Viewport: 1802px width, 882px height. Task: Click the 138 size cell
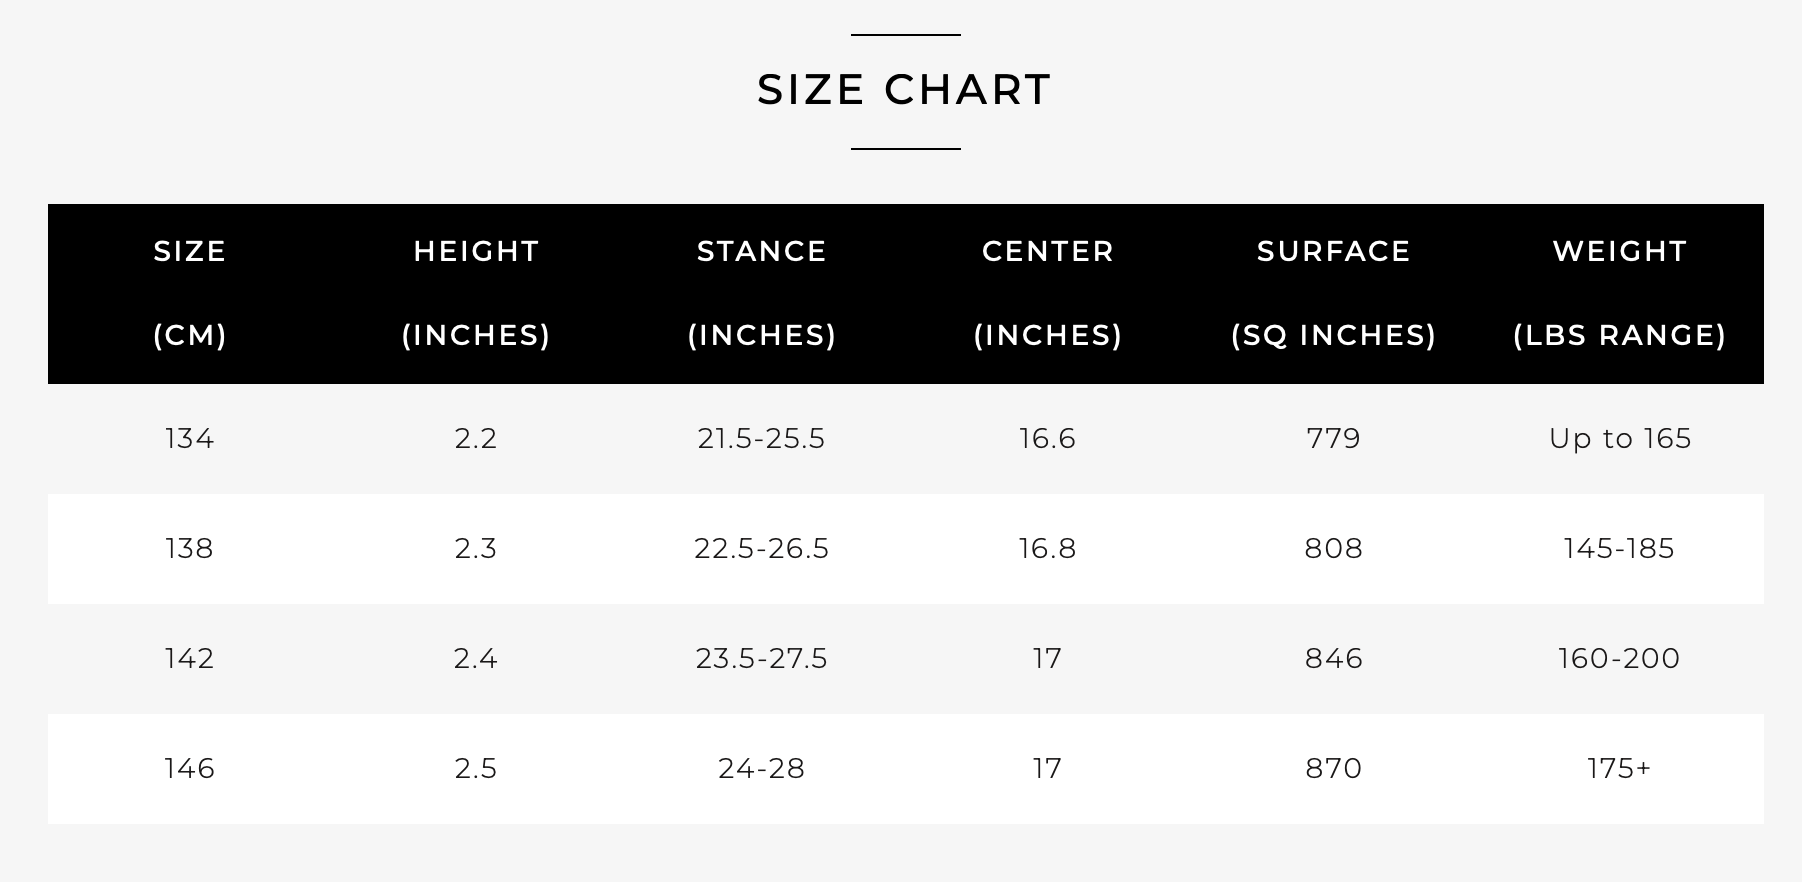[190, 549]
